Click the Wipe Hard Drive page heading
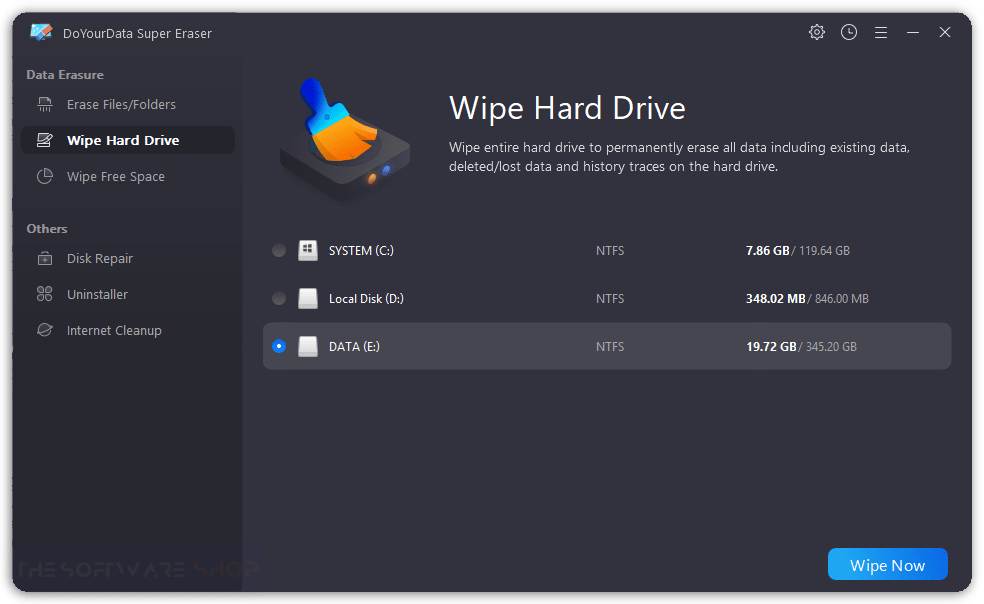The image size is (984, 604). 567,108
